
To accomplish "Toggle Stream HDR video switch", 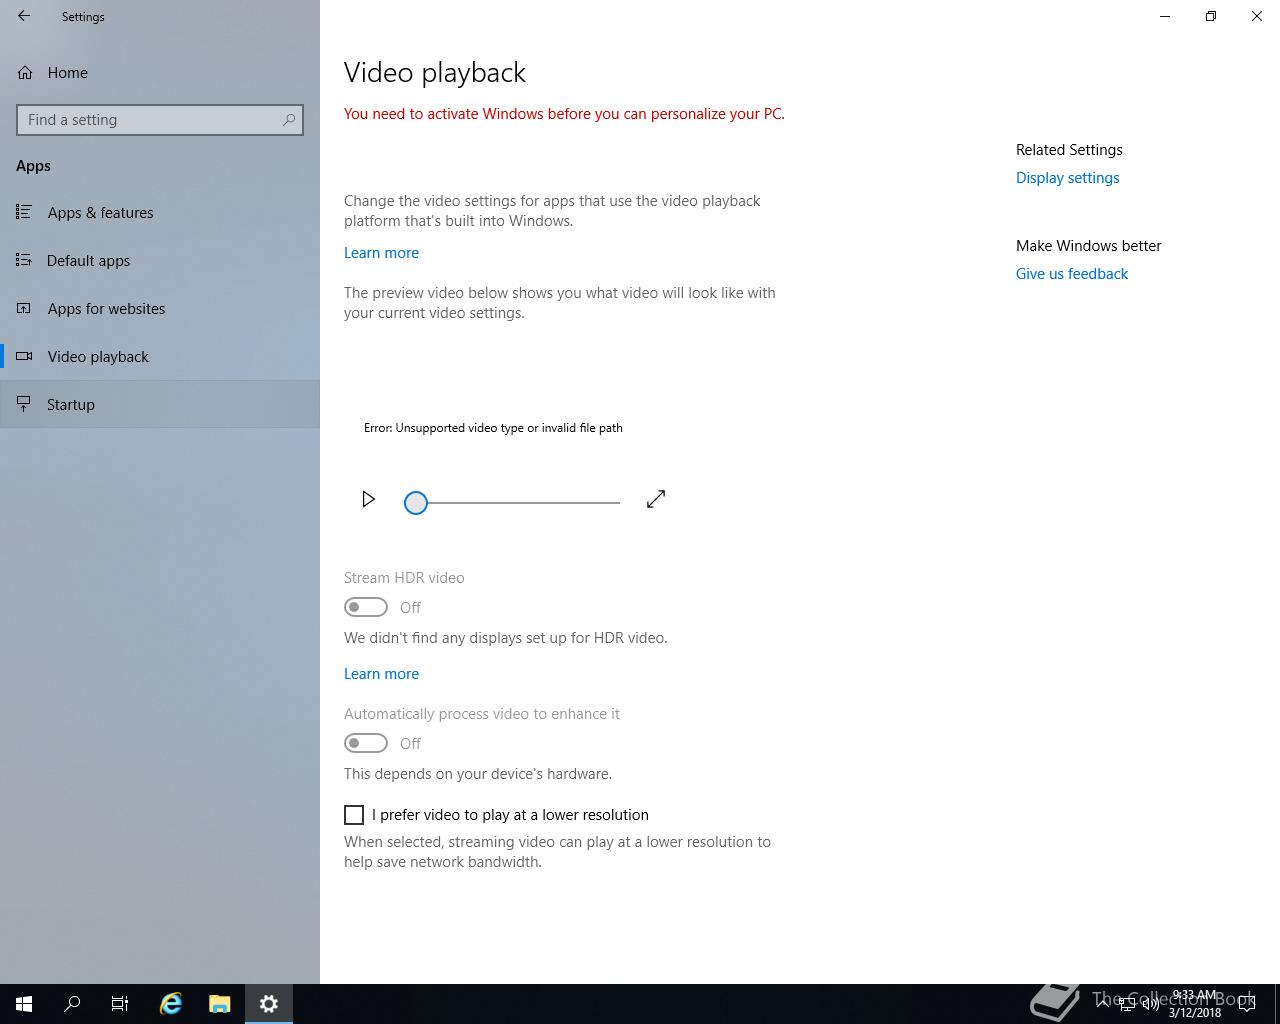I will tap(366, 607).
